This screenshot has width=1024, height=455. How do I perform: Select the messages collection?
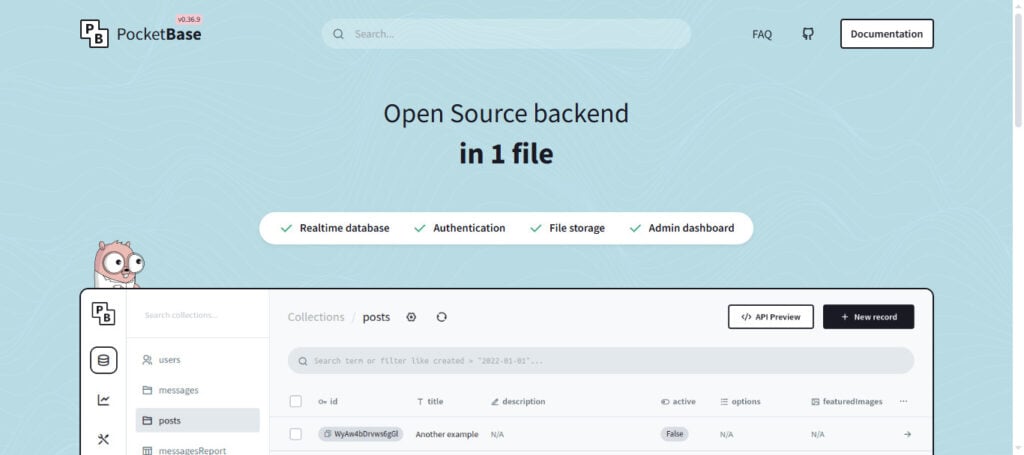click(x=197, y=390)
